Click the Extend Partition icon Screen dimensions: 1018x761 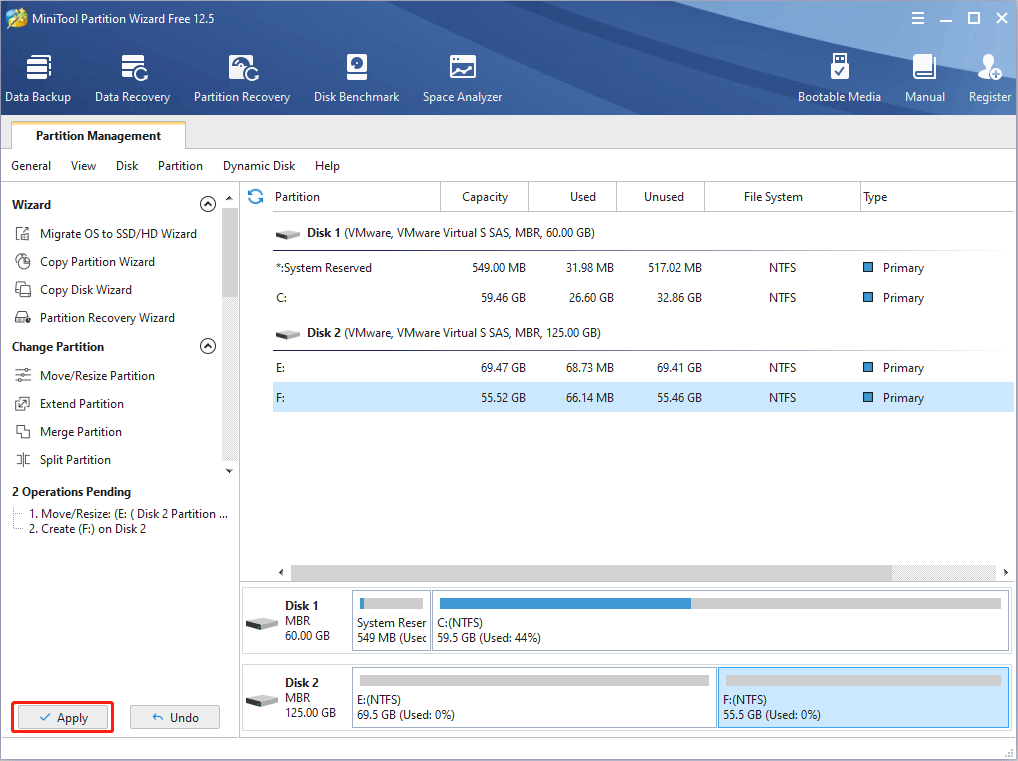pyautogui.click(x=23, y=404)
